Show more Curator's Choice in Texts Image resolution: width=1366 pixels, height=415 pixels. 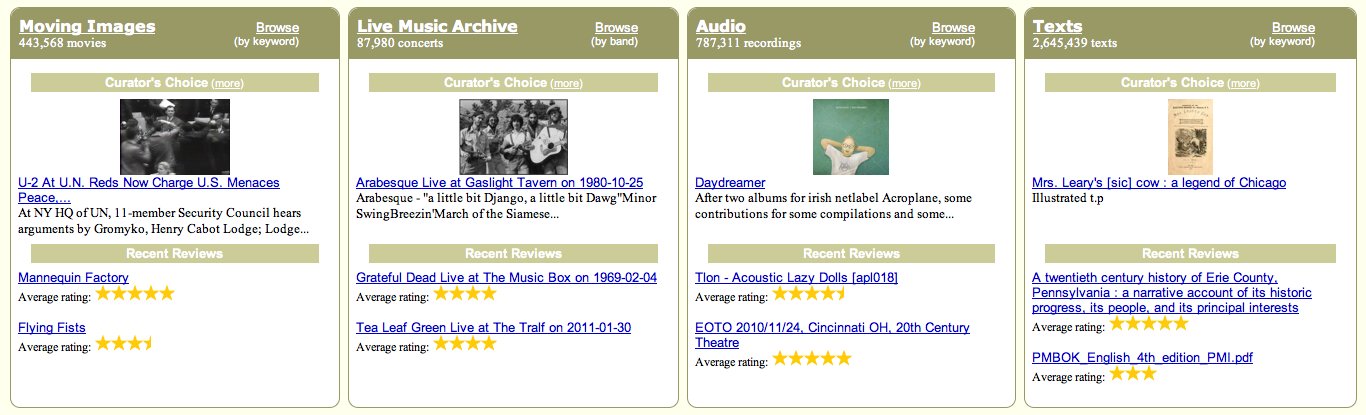[x=1244, y=83]
